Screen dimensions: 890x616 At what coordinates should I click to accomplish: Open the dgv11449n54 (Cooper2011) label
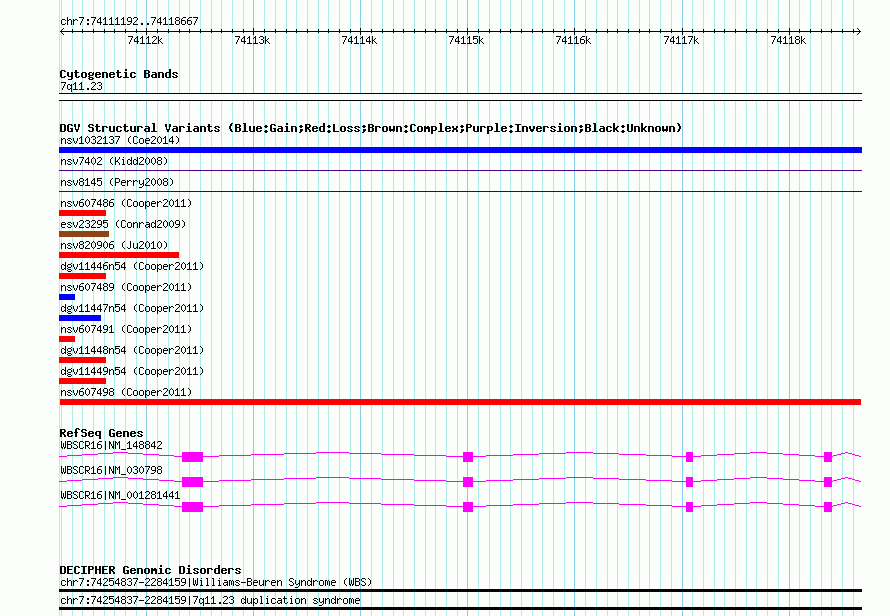(x=132, y=371)
